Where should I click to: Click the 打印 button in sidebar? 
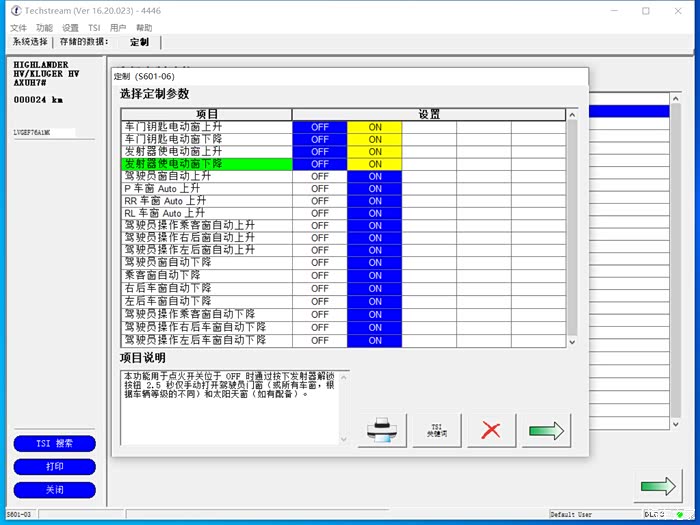55,466
